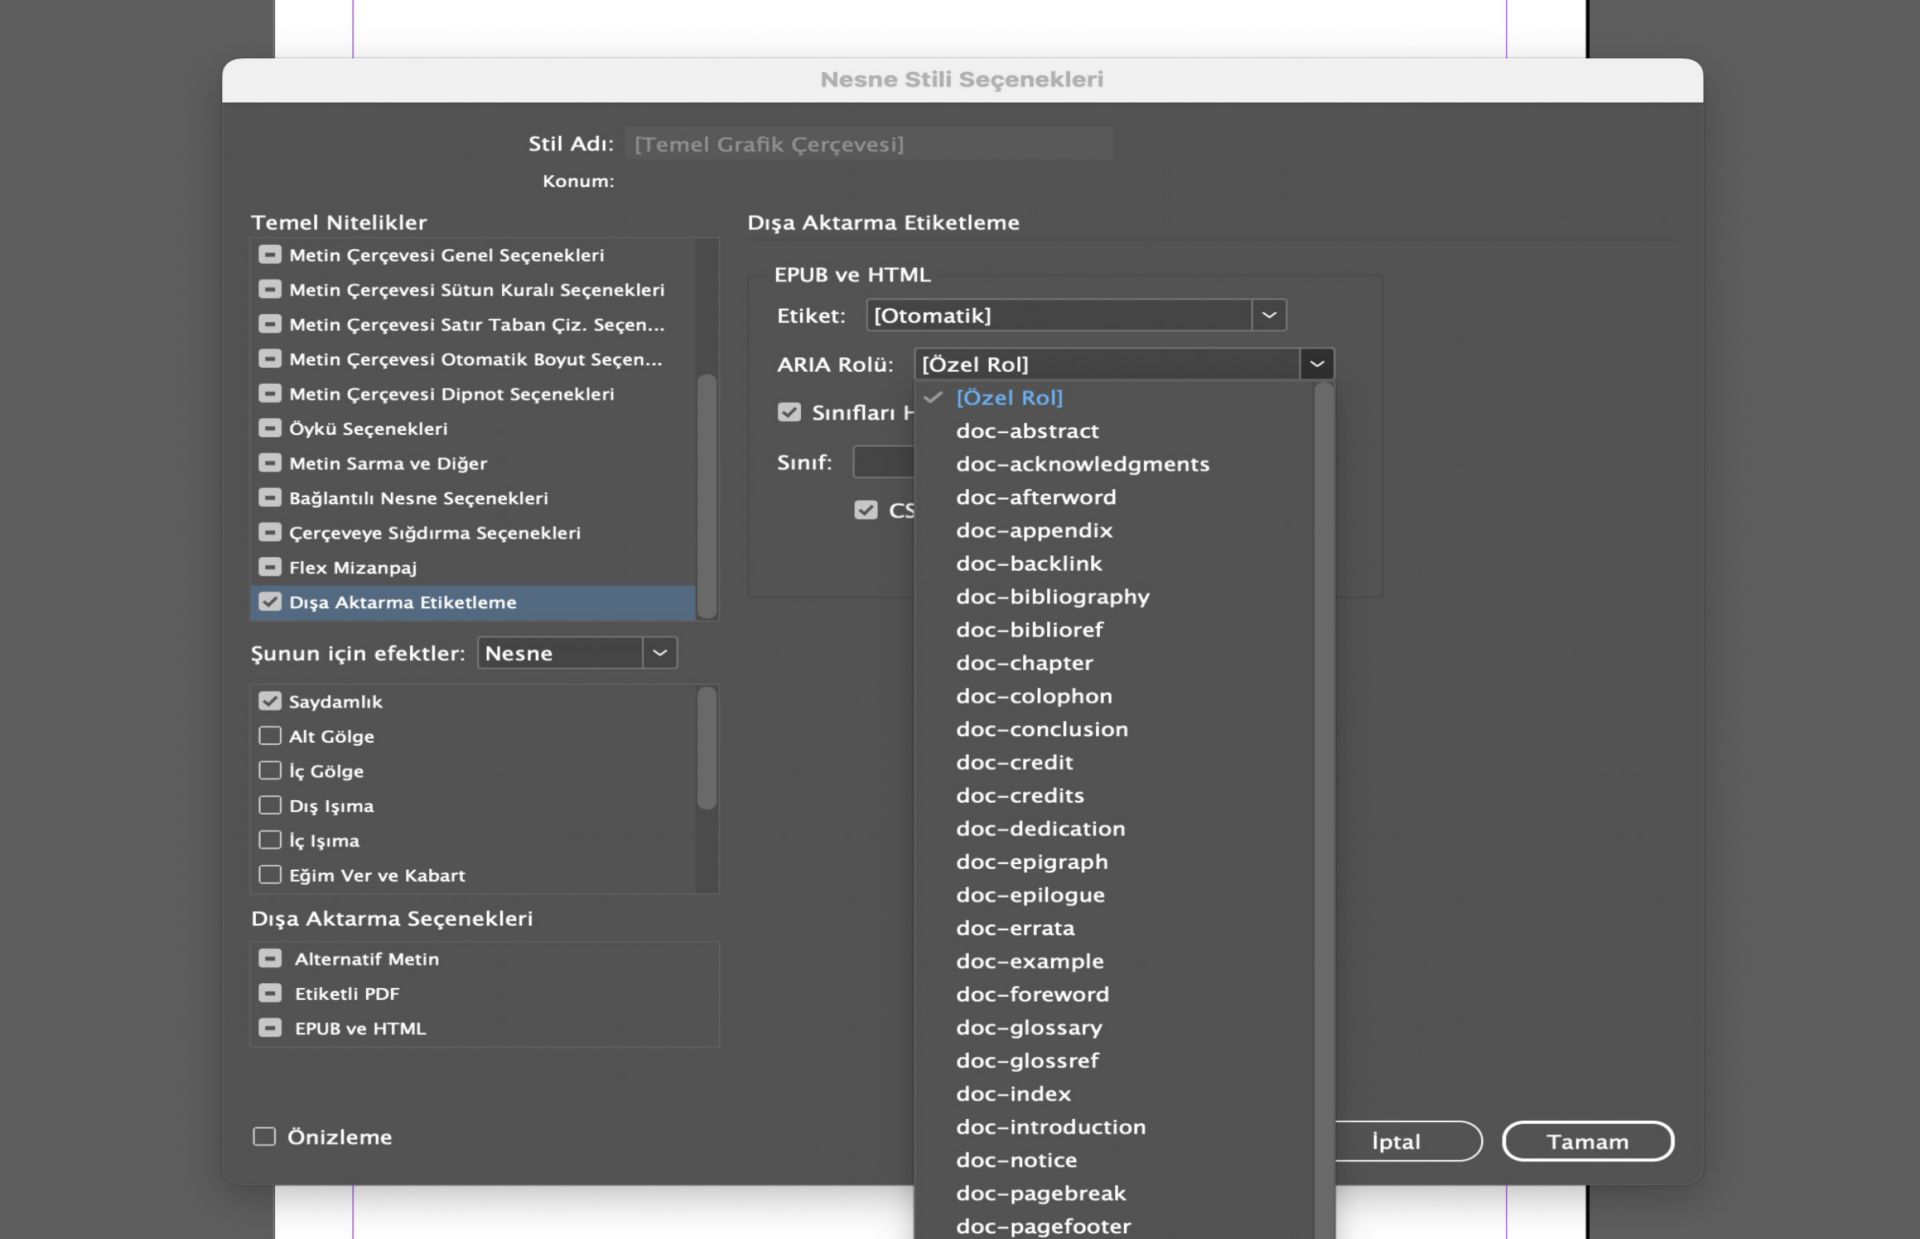Select doc-bibliography from the role list

(1052, 597)
